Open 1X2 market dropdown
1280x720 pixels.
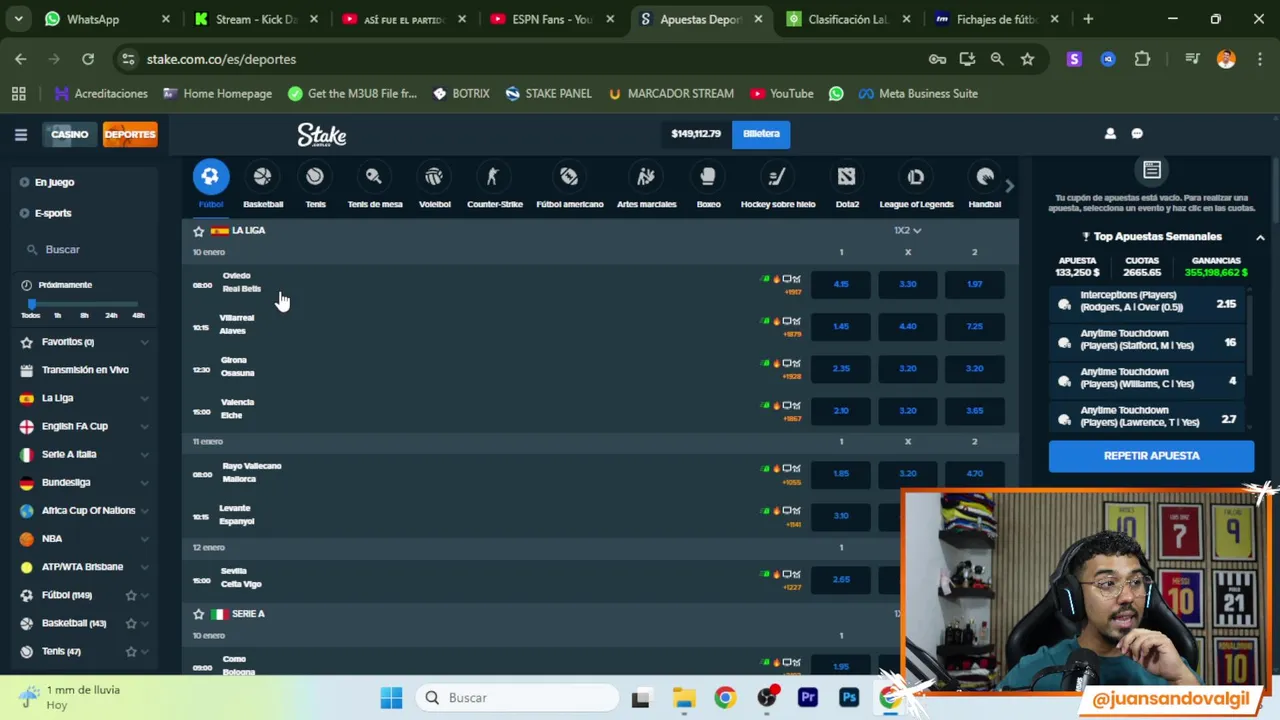pyautogui.click(x=907, y=230)
